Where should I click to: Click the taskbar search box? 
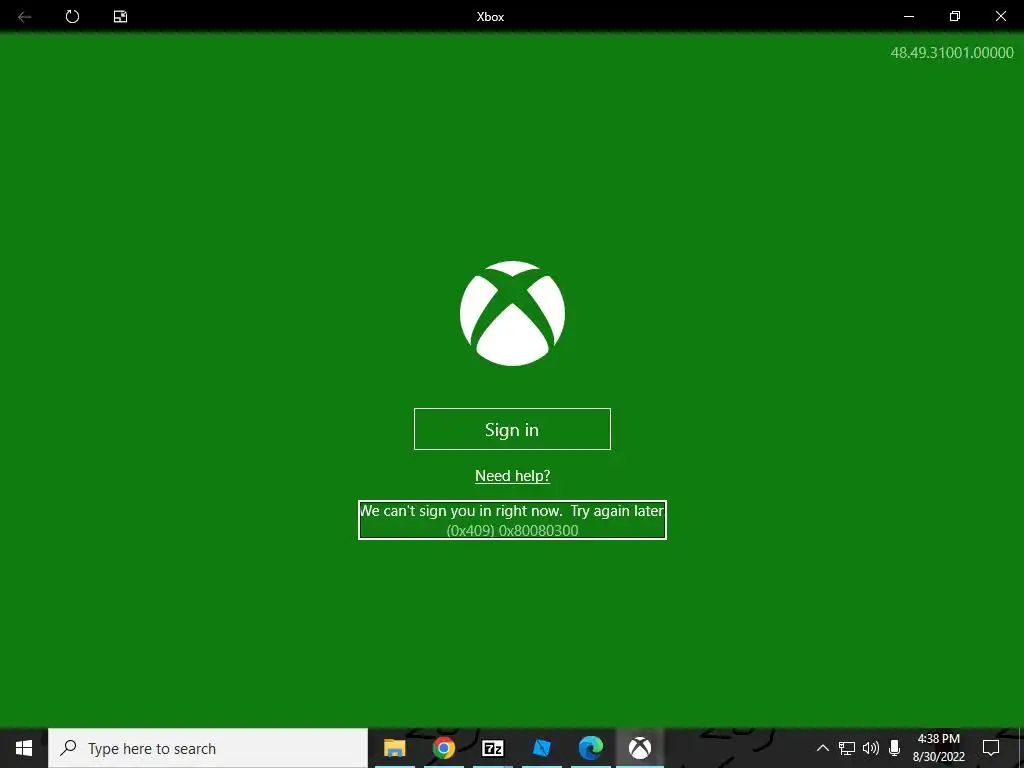tap(208, 748)
